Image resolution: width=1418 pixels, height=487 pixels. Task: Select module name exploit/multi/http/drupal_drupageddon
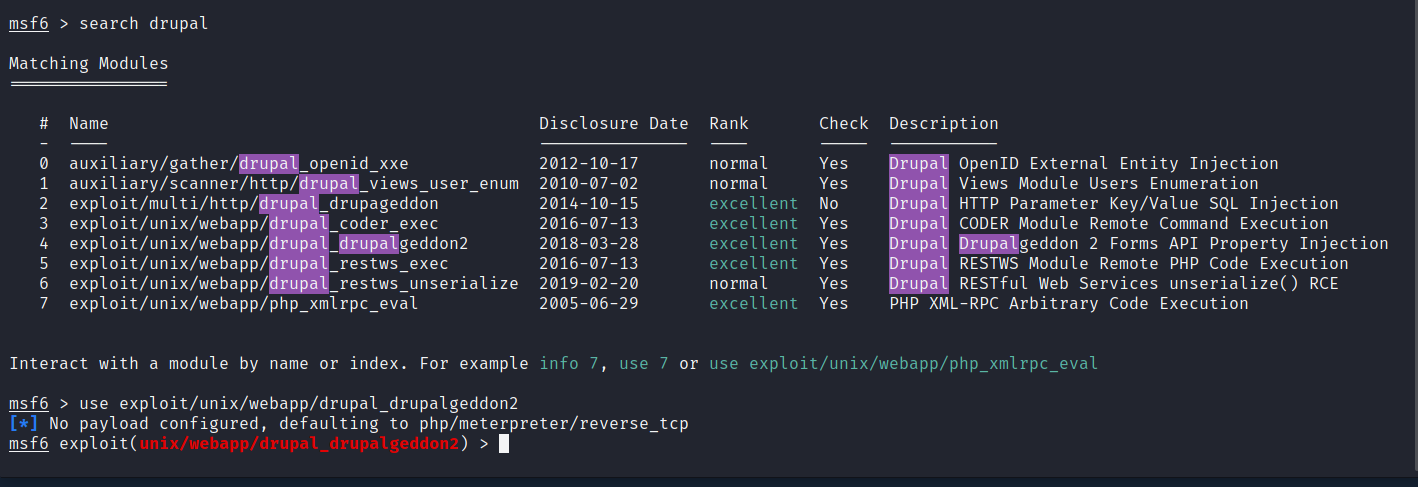(x=253, y=204)
